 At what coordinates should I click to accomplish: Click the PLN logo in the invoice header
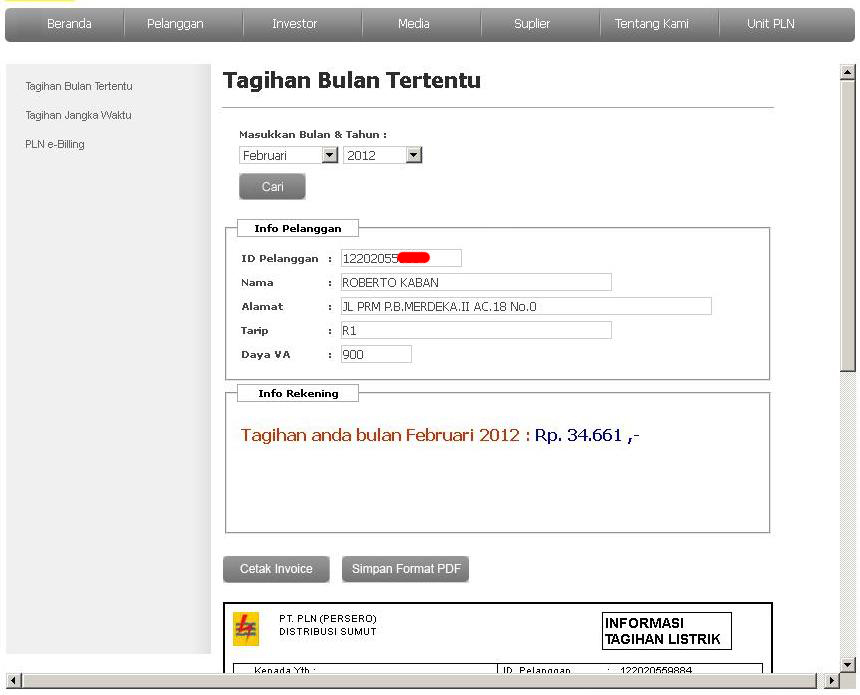[250, 625]
